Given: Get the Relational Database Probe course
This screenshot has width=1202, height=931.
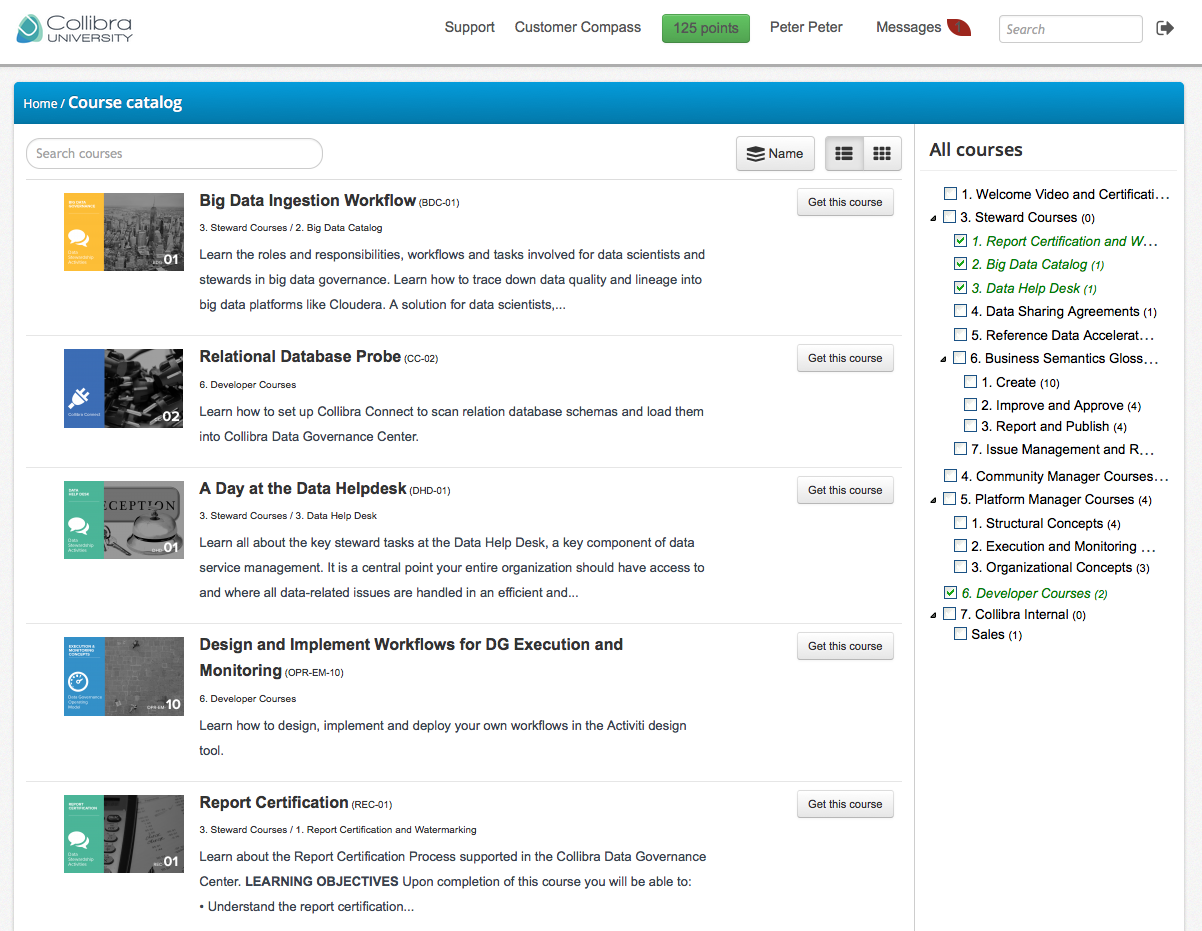Looking at the screenshot, I should tap(845, 358).
